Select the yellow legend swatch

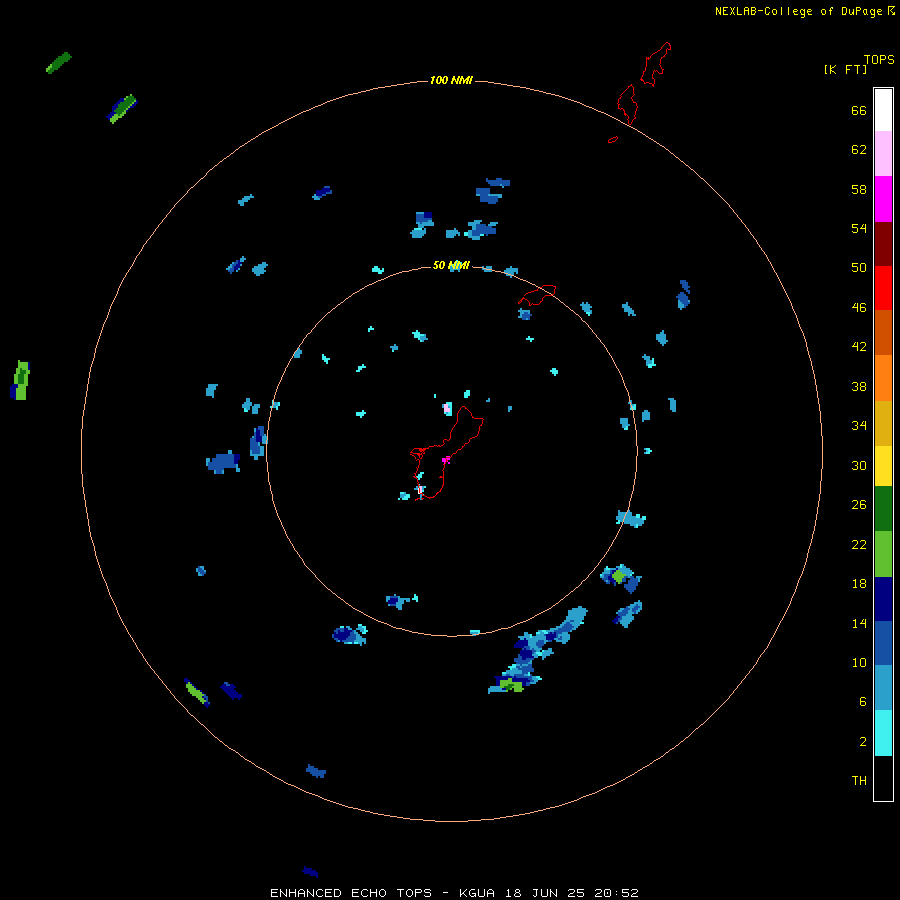[883, 466]
